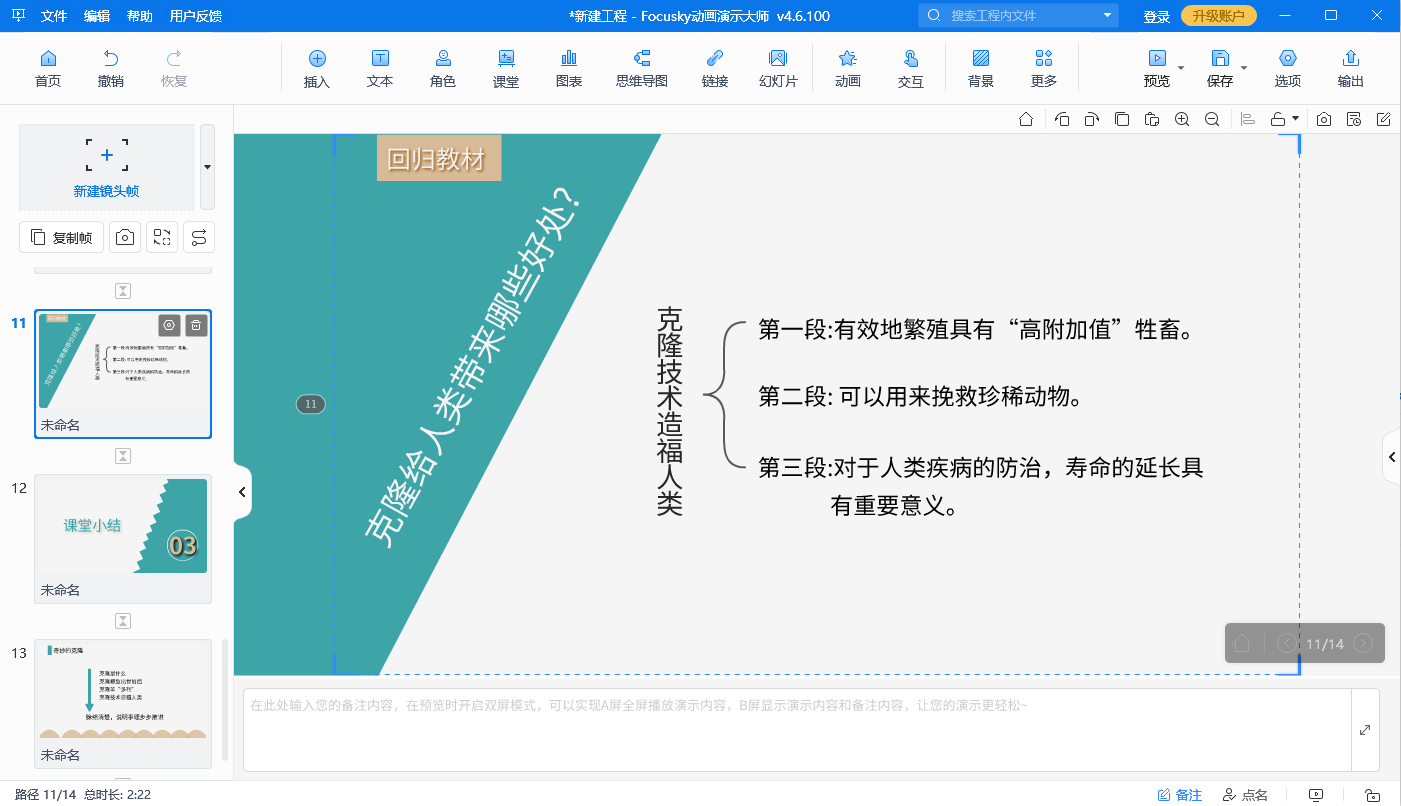Viewport: 1401px width, 806px height.
Task: Go to the 首页 home toolbar button
Action: (48, 69)
